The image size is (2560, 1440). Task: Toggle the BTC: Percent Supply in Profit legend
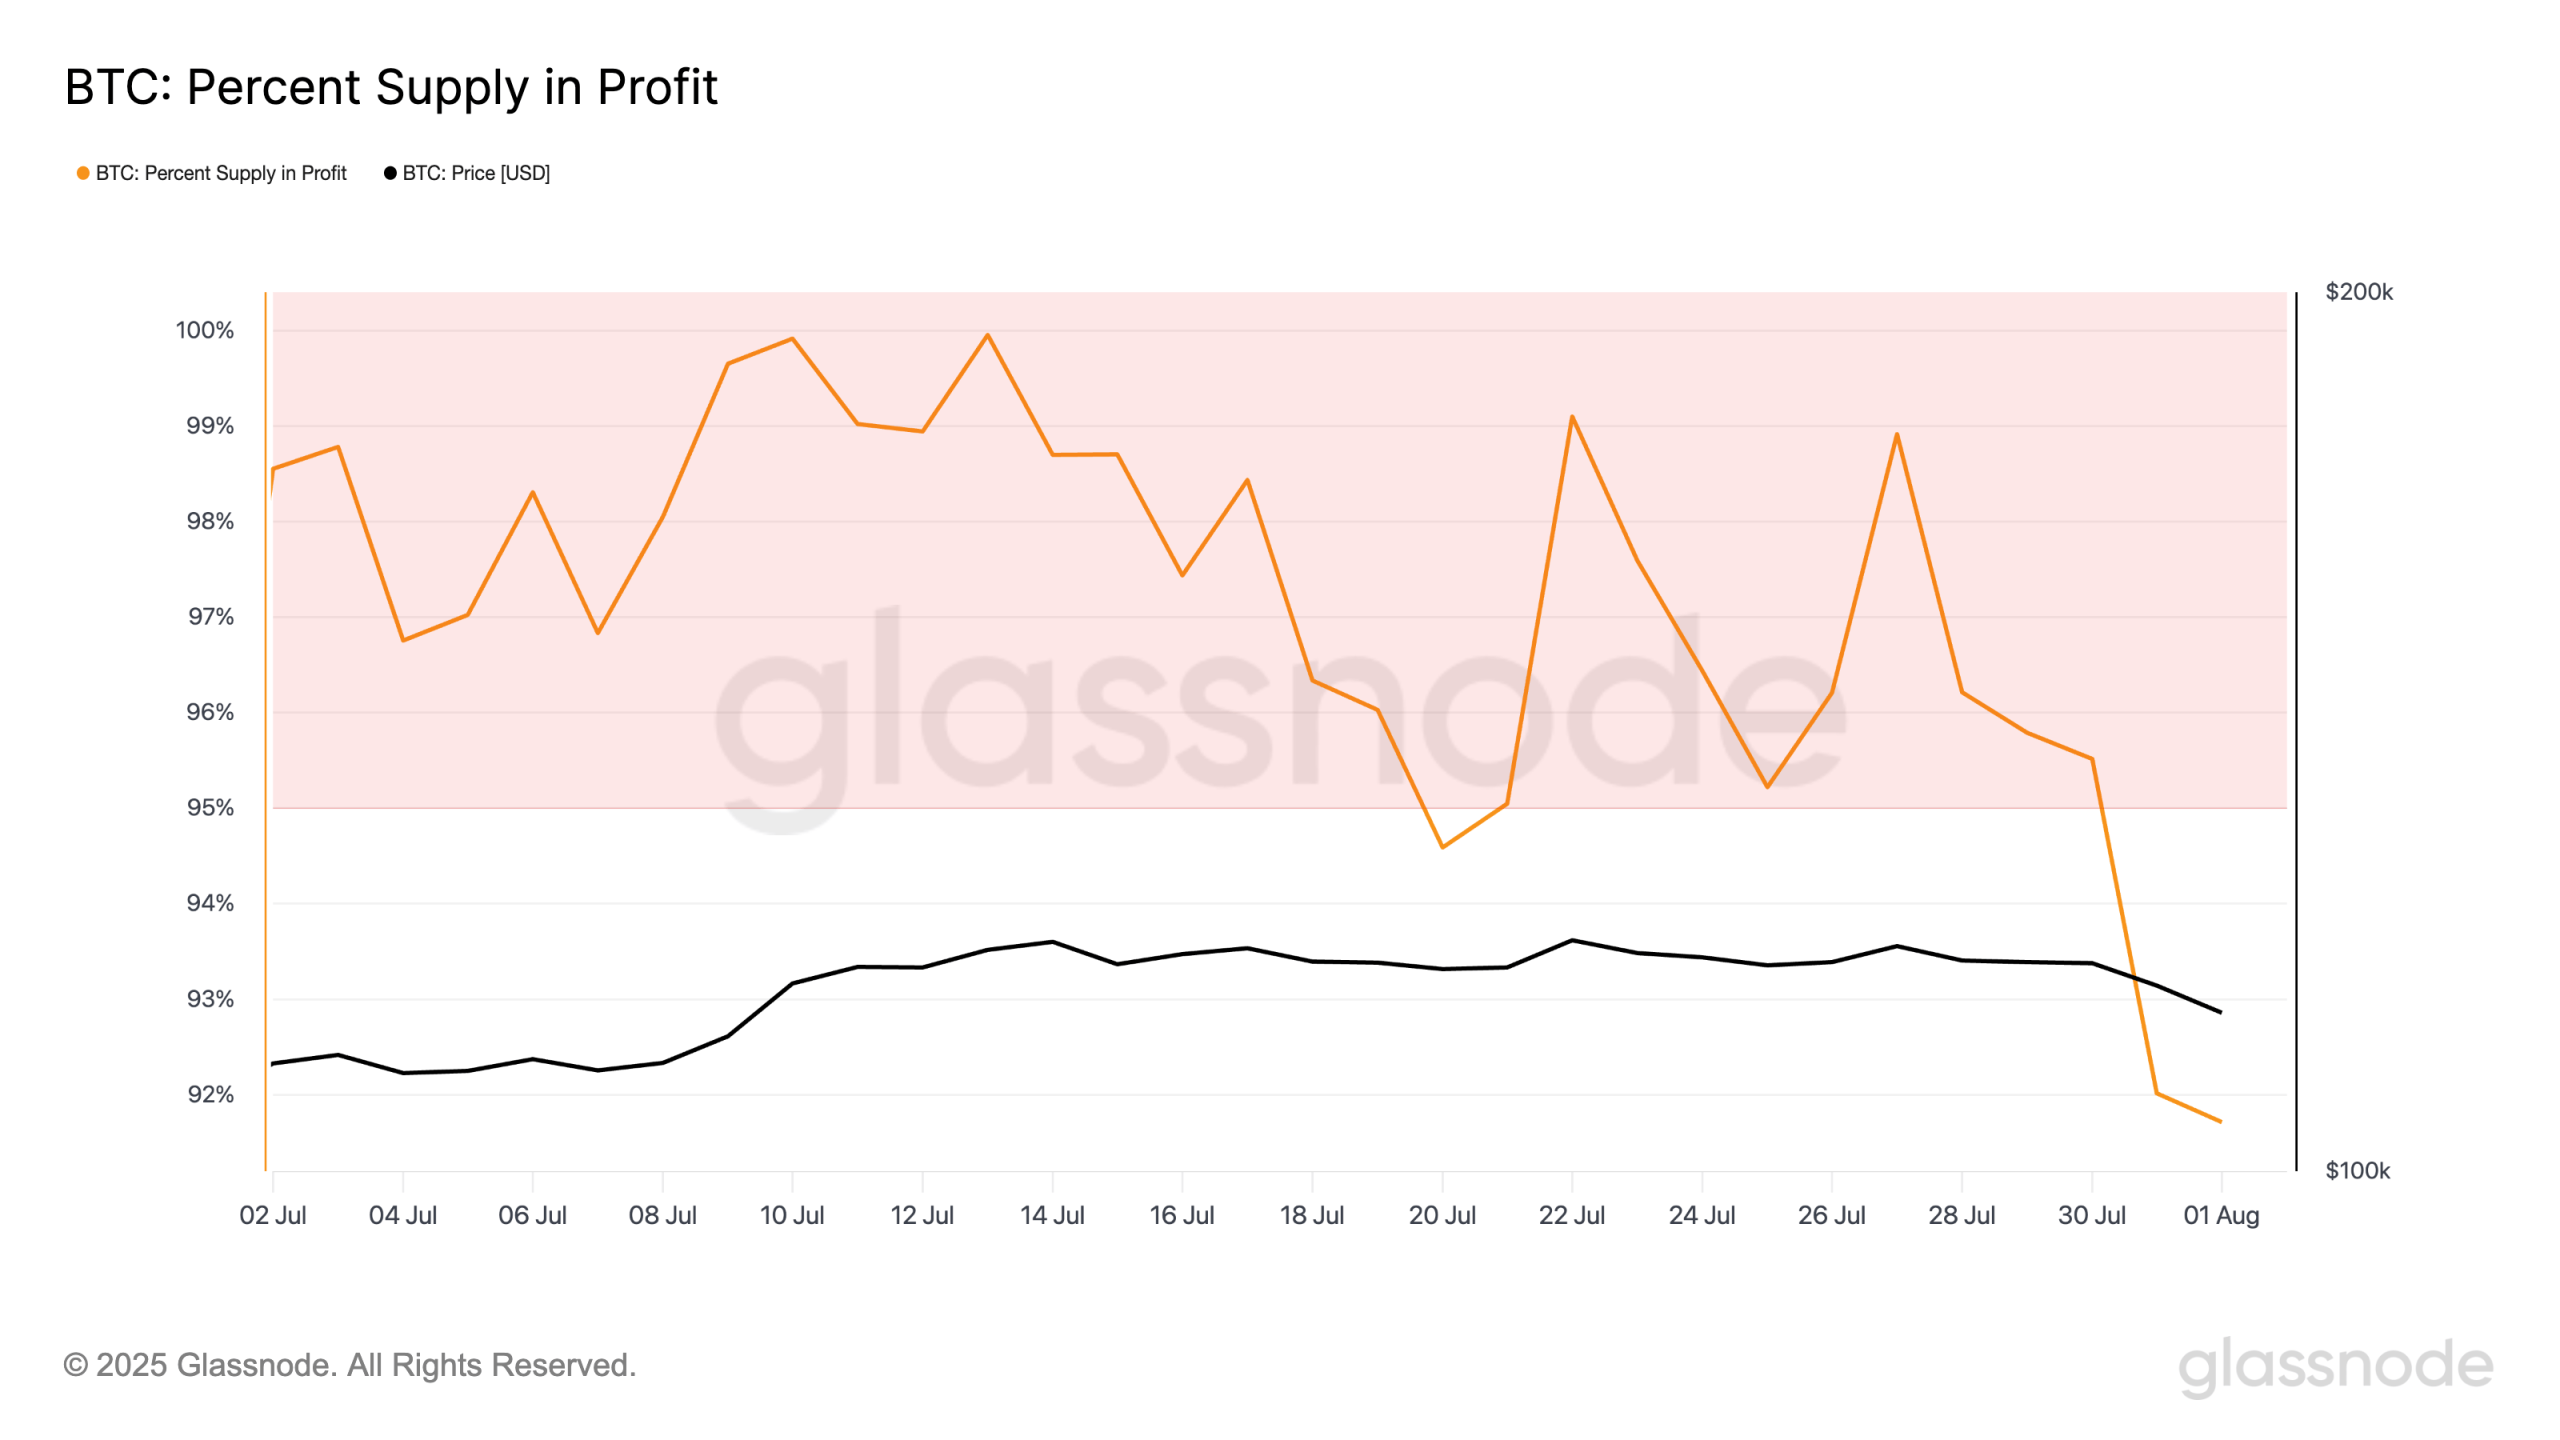coord(212,173)
